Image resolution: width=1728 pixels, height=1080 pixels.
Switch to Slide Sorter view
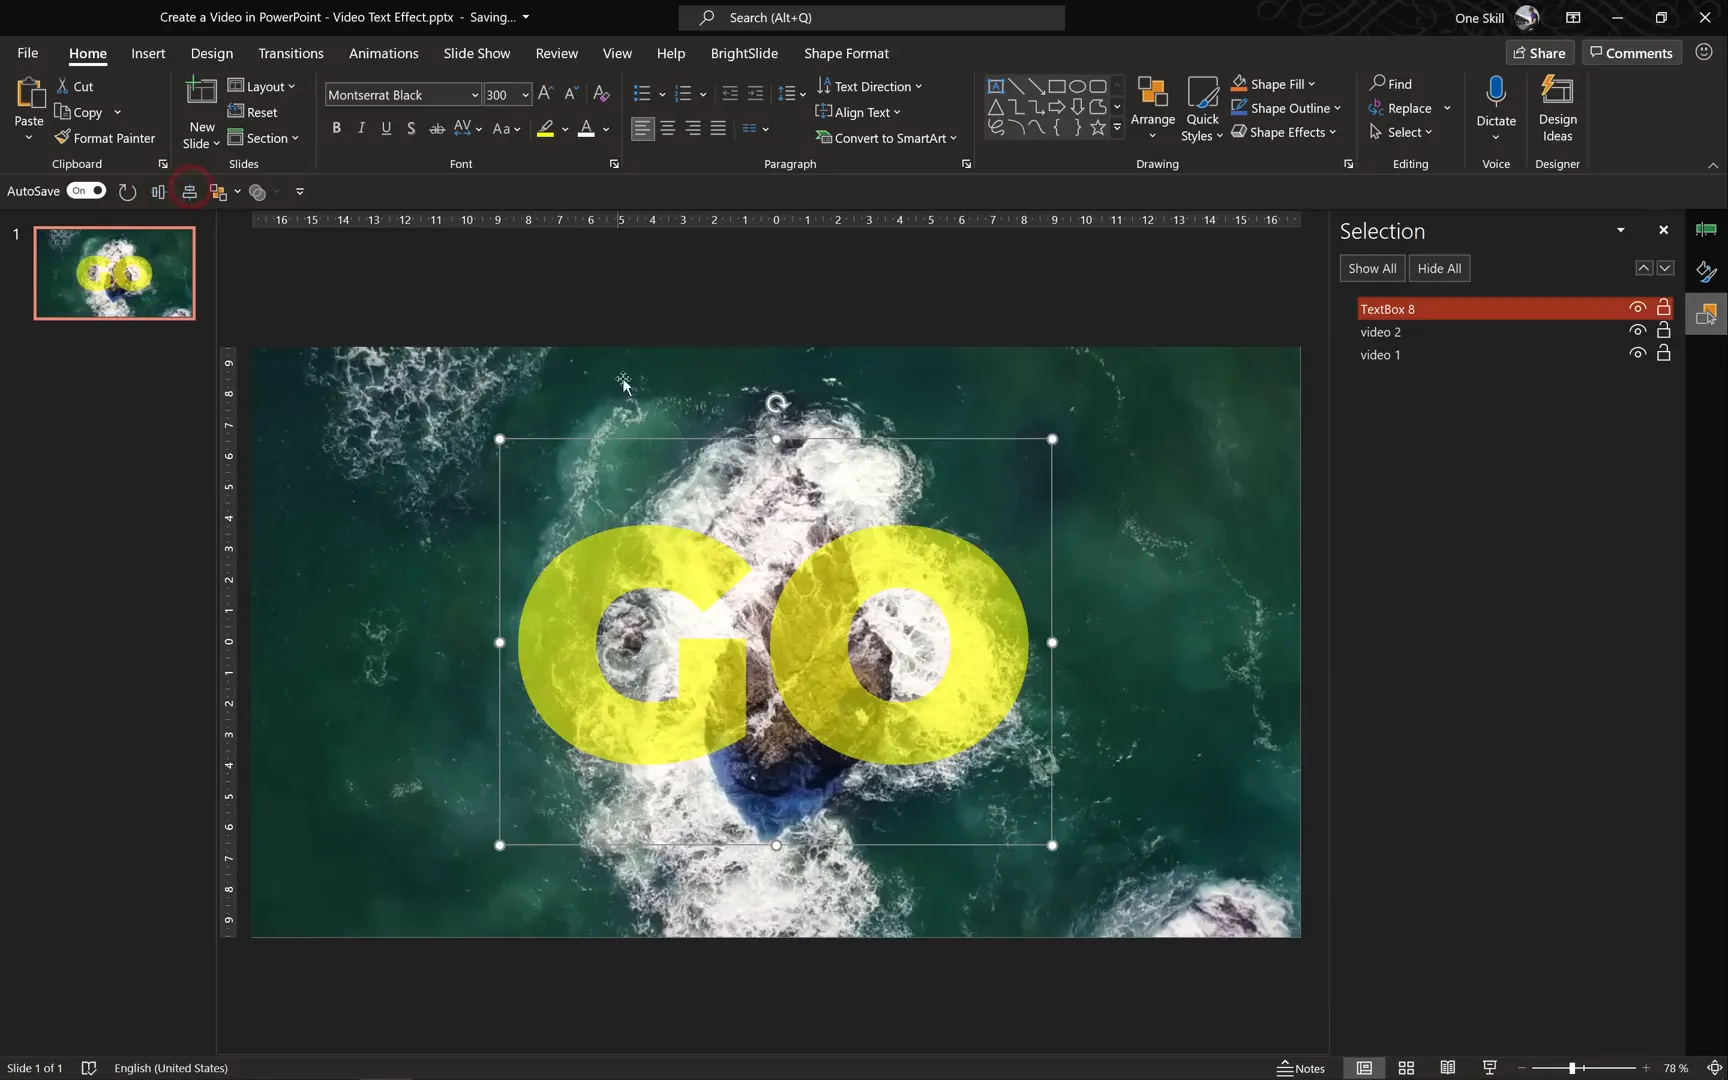pyautogui.click(x=1406, y=1068)
